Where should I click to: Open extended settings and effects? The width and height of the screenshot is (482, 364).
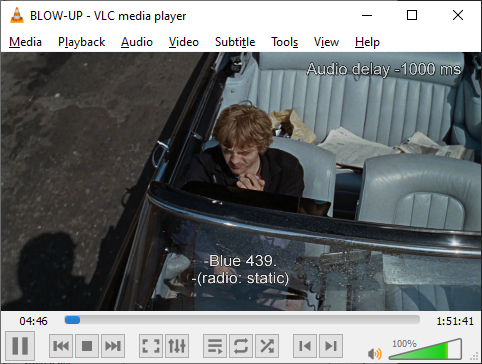coord(177,346)
